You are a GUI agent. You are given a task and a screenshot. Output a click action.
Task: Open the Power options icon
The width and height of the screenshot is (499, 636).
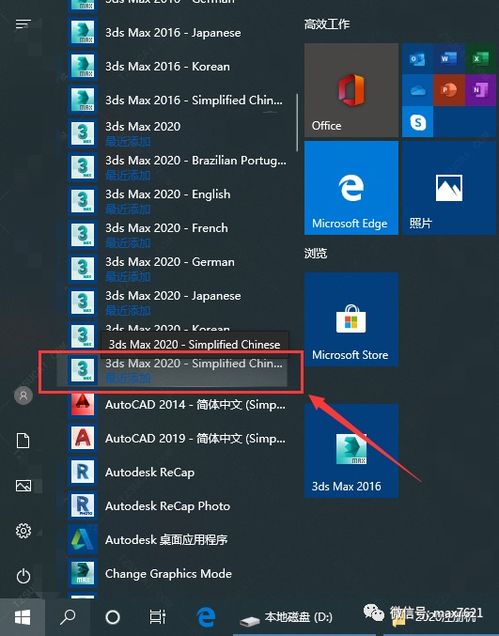(x=23, y=576)
